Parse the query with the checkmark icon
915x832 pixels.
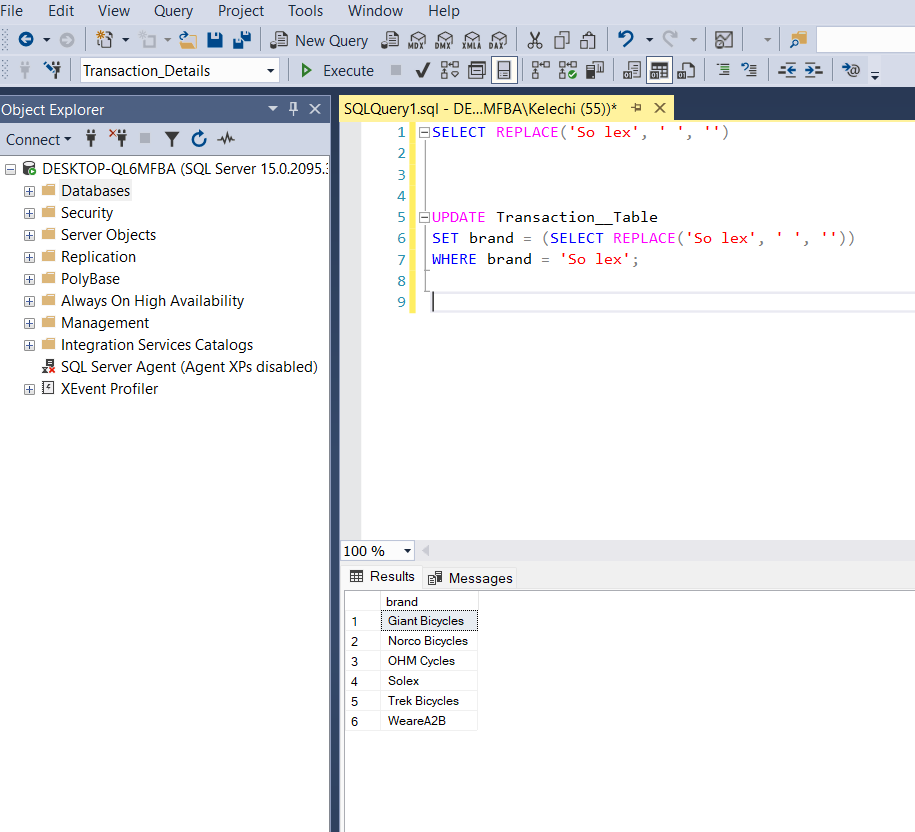[421, 69]
